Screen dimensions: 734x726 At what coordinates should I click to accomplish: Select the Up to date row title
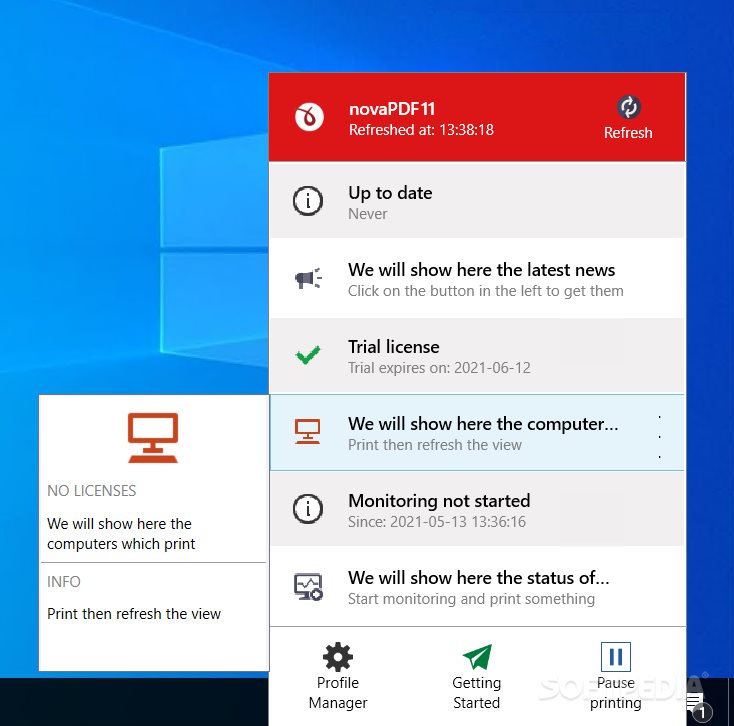coord(390,193)
